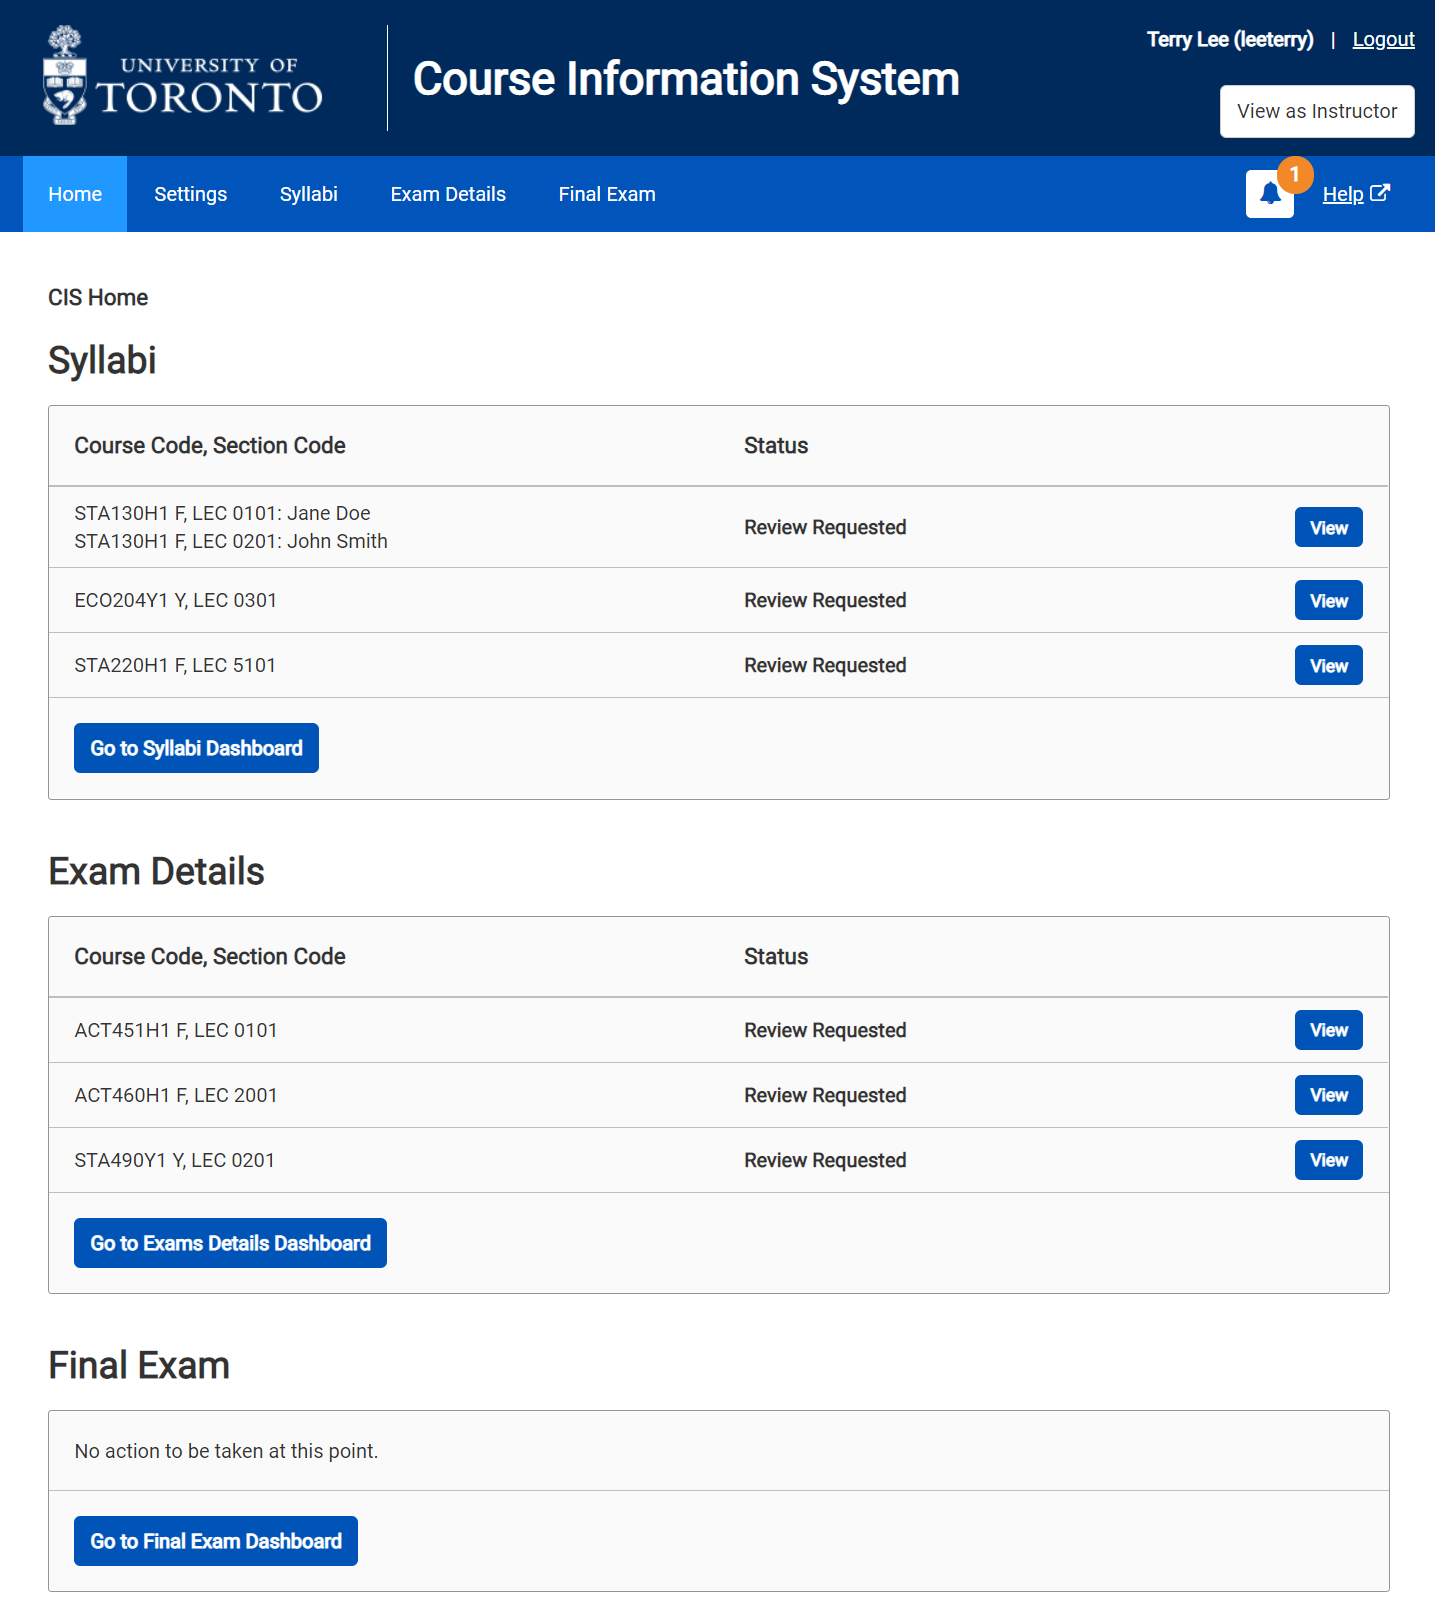1435x1611 pixels.
Task: Go to the Final Exam tab
Action: click(x=607, y=194)
